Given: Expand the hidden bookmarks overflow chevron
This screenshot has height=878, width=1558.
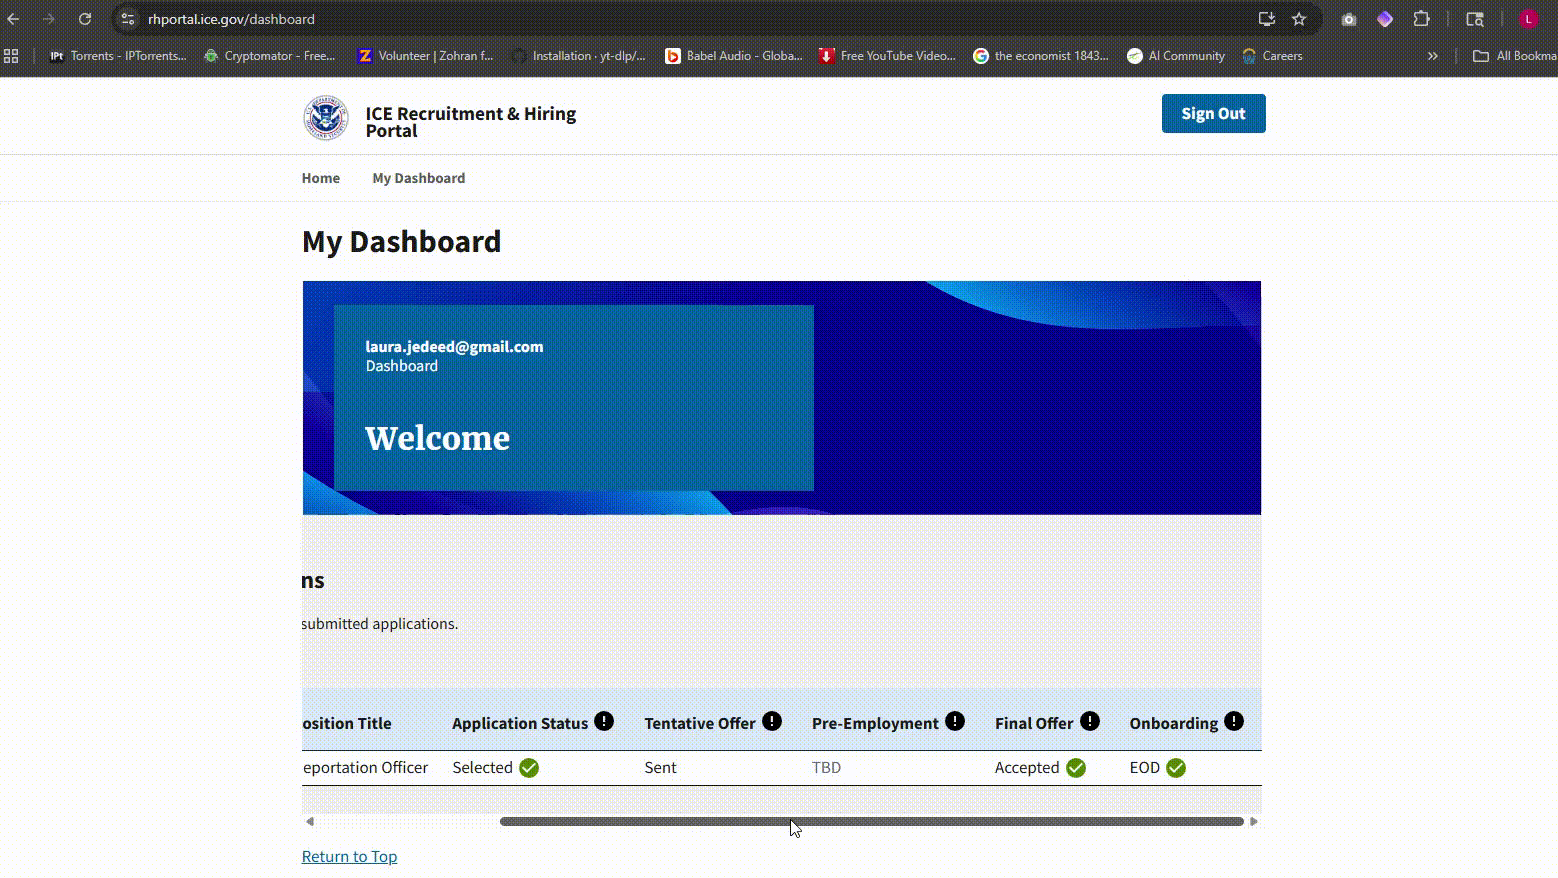Looking at the screenshot, I should (x=1433, y=56).
